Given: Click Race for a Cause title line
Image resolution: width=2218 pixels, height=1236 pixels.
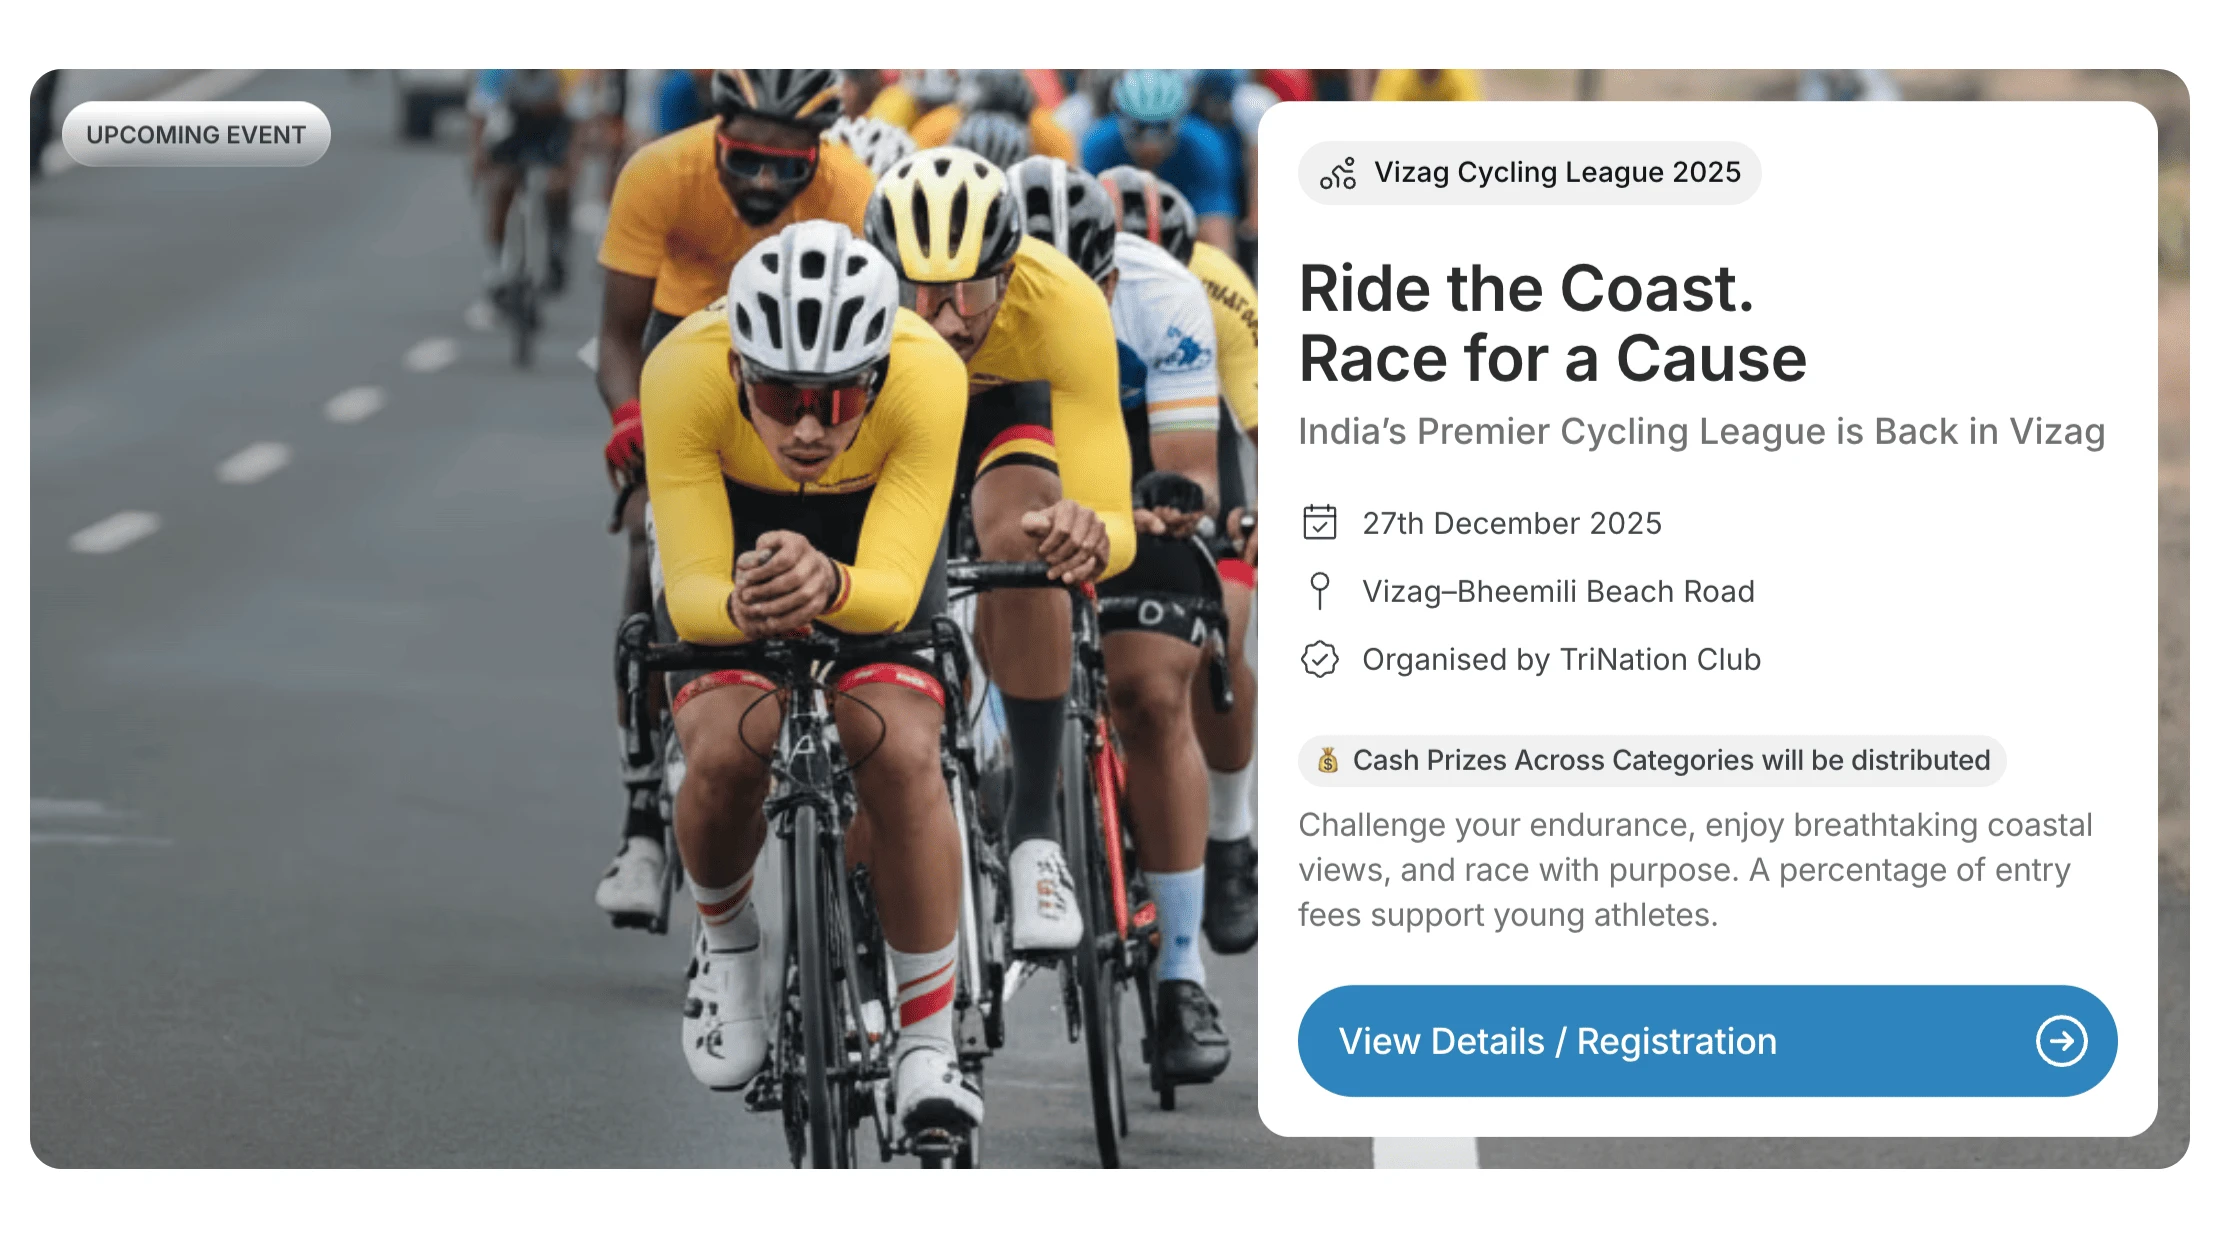Looking at the screenshot, I should [1552, 359].
